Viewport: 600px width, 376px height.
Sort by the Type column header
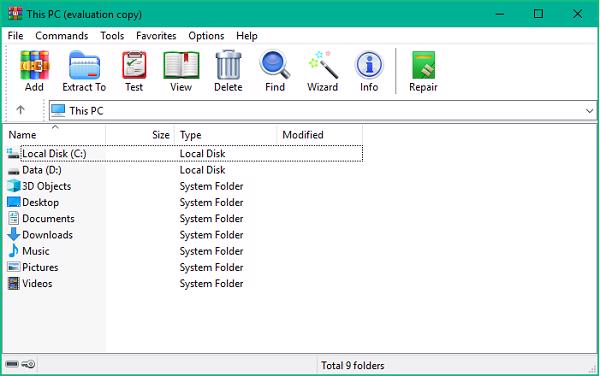coord(226,135)
